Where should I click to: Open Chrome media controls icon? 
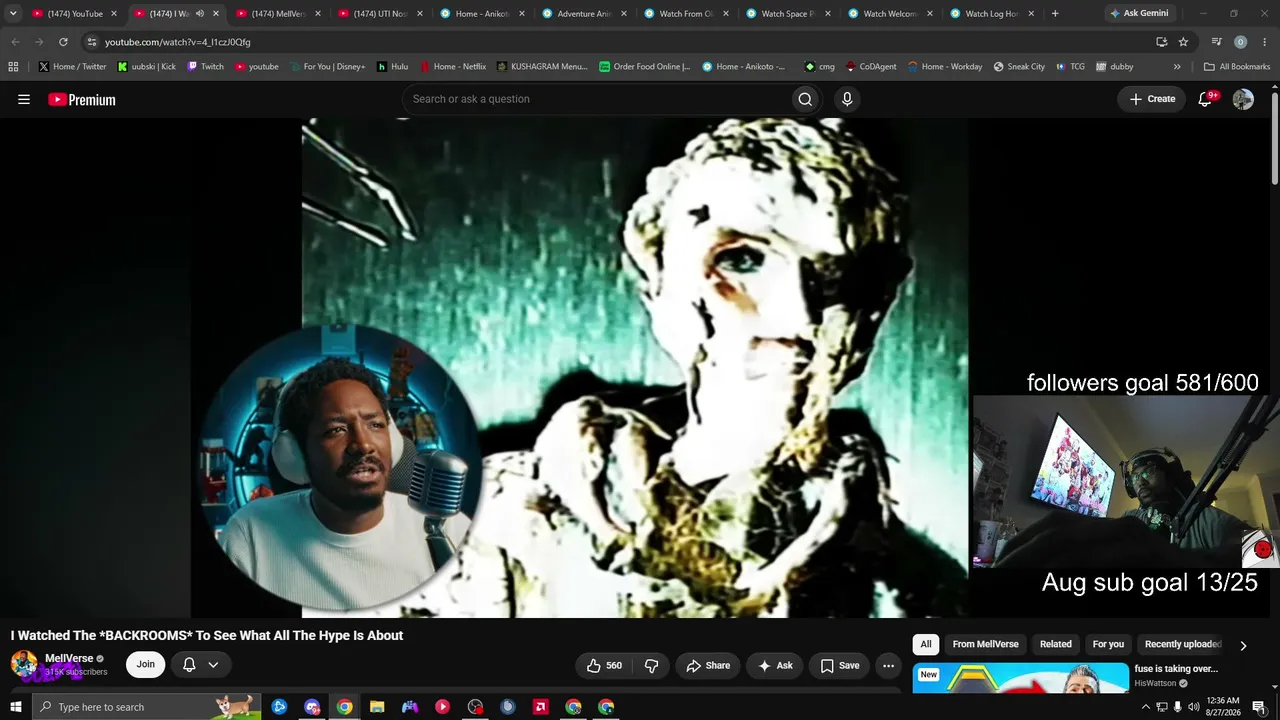tap(1216, 42)
